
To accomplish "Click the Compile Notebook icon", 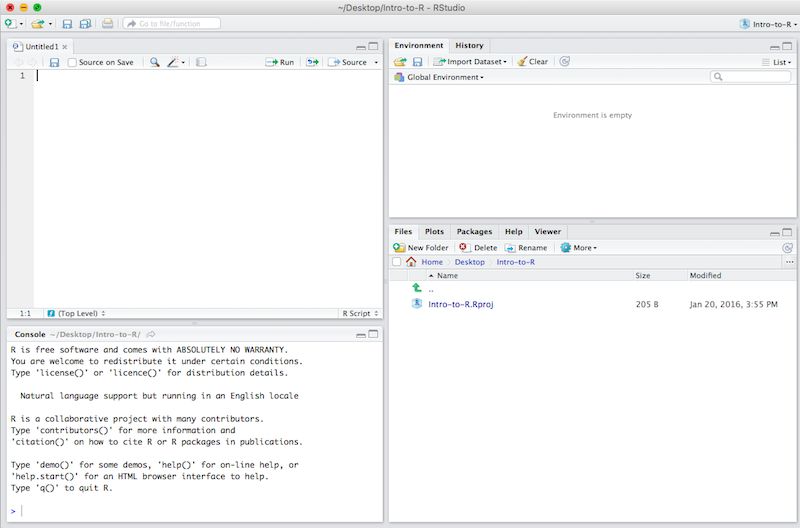I will point(201,62).
